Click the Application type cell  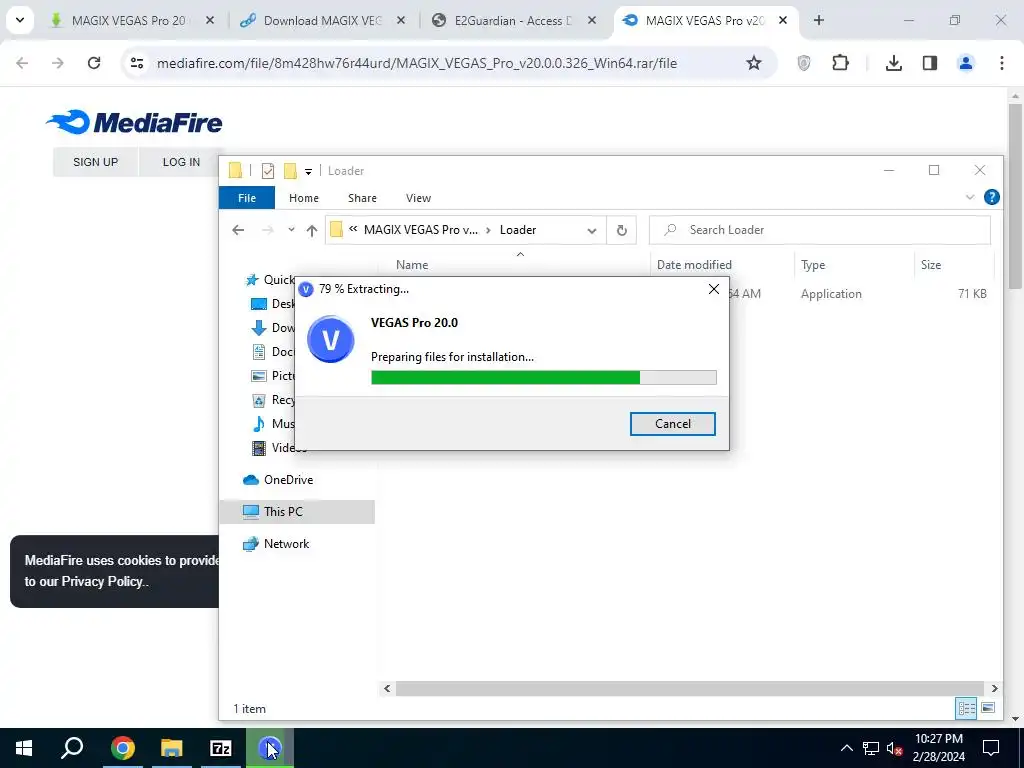tap(831, 294)
